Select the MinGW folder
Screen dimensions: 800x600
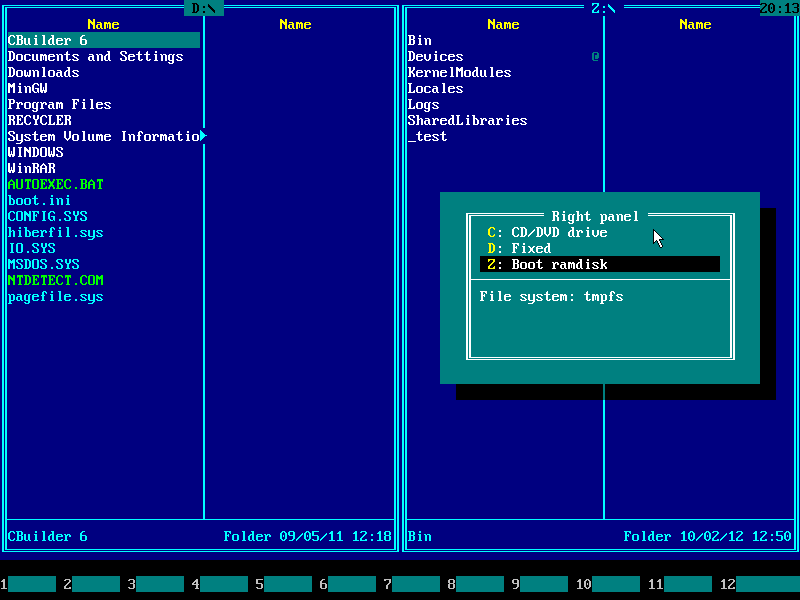[x=28, y=88]
